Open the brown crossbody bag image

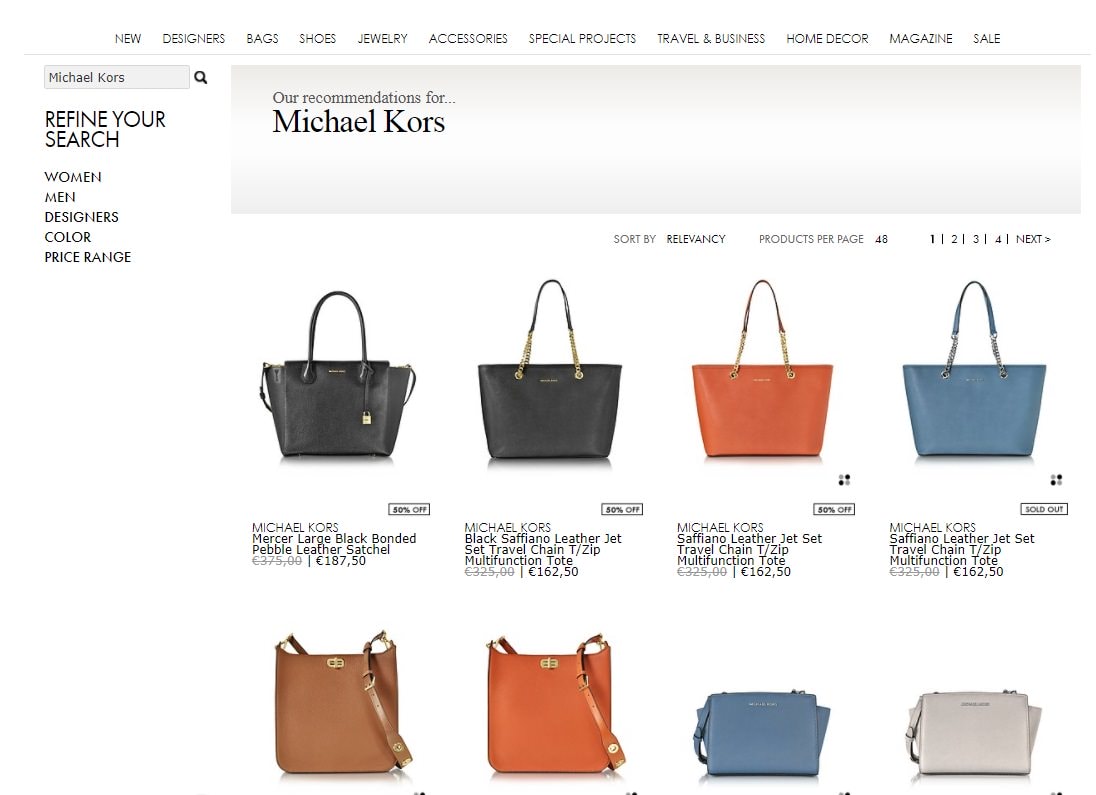(x=341, y=704)
